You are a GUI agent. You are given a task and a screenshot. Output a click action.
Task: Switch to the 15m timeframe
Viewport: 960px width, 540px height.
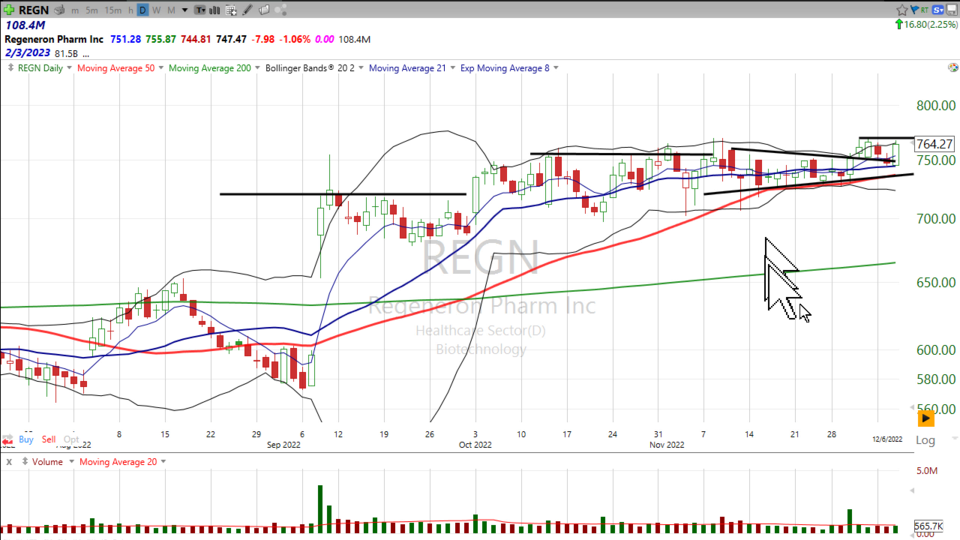tap(113, 10)
